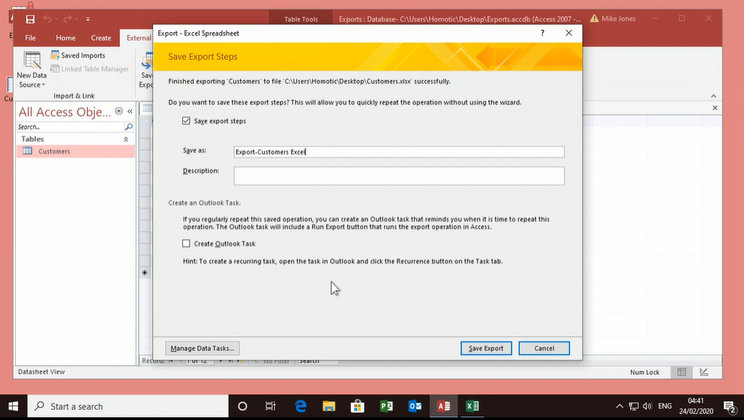Open Outlook from the Windows taskbar
The width and height of the screenshot is (744, 420).
(x=414, y=406)
